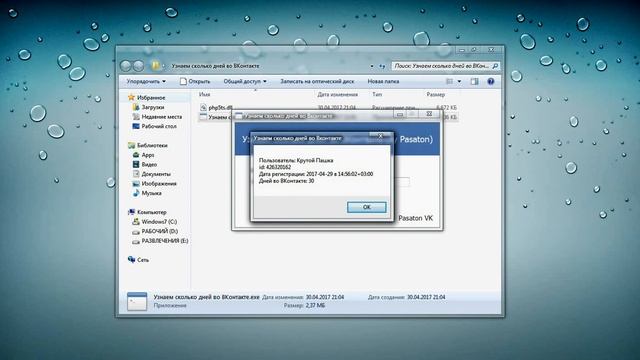Select Избранное in navigation pane
This screenshot has height=360, width=640.
(x=151, y=98)
